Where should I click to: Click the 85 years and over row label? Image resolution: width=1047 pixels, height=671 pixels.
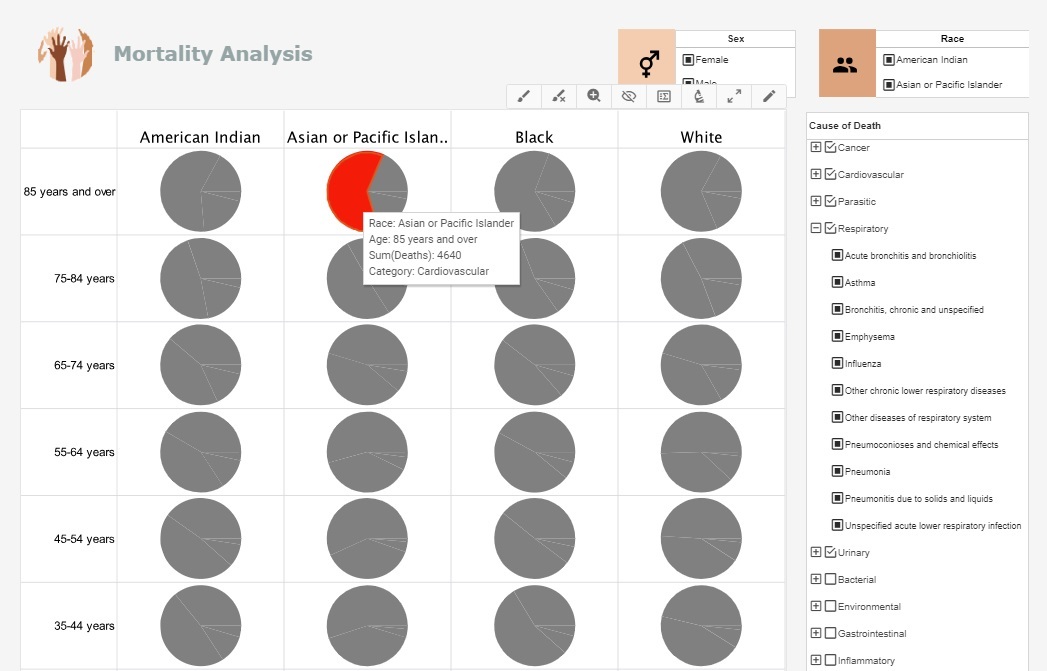(x=69, y=192)
